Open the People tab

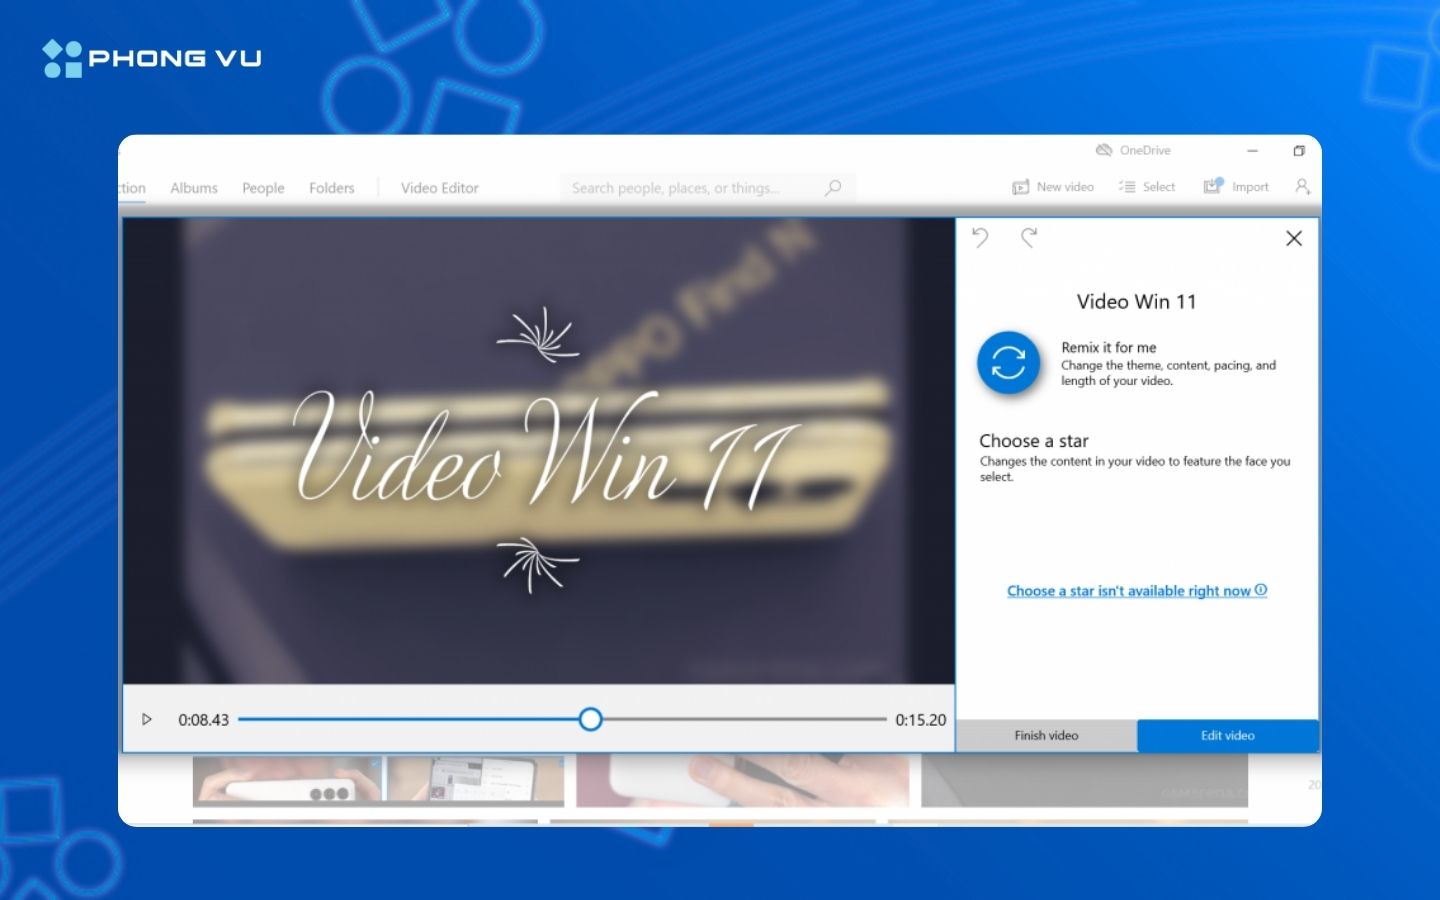pyautogui.click(x=262, y=187)
